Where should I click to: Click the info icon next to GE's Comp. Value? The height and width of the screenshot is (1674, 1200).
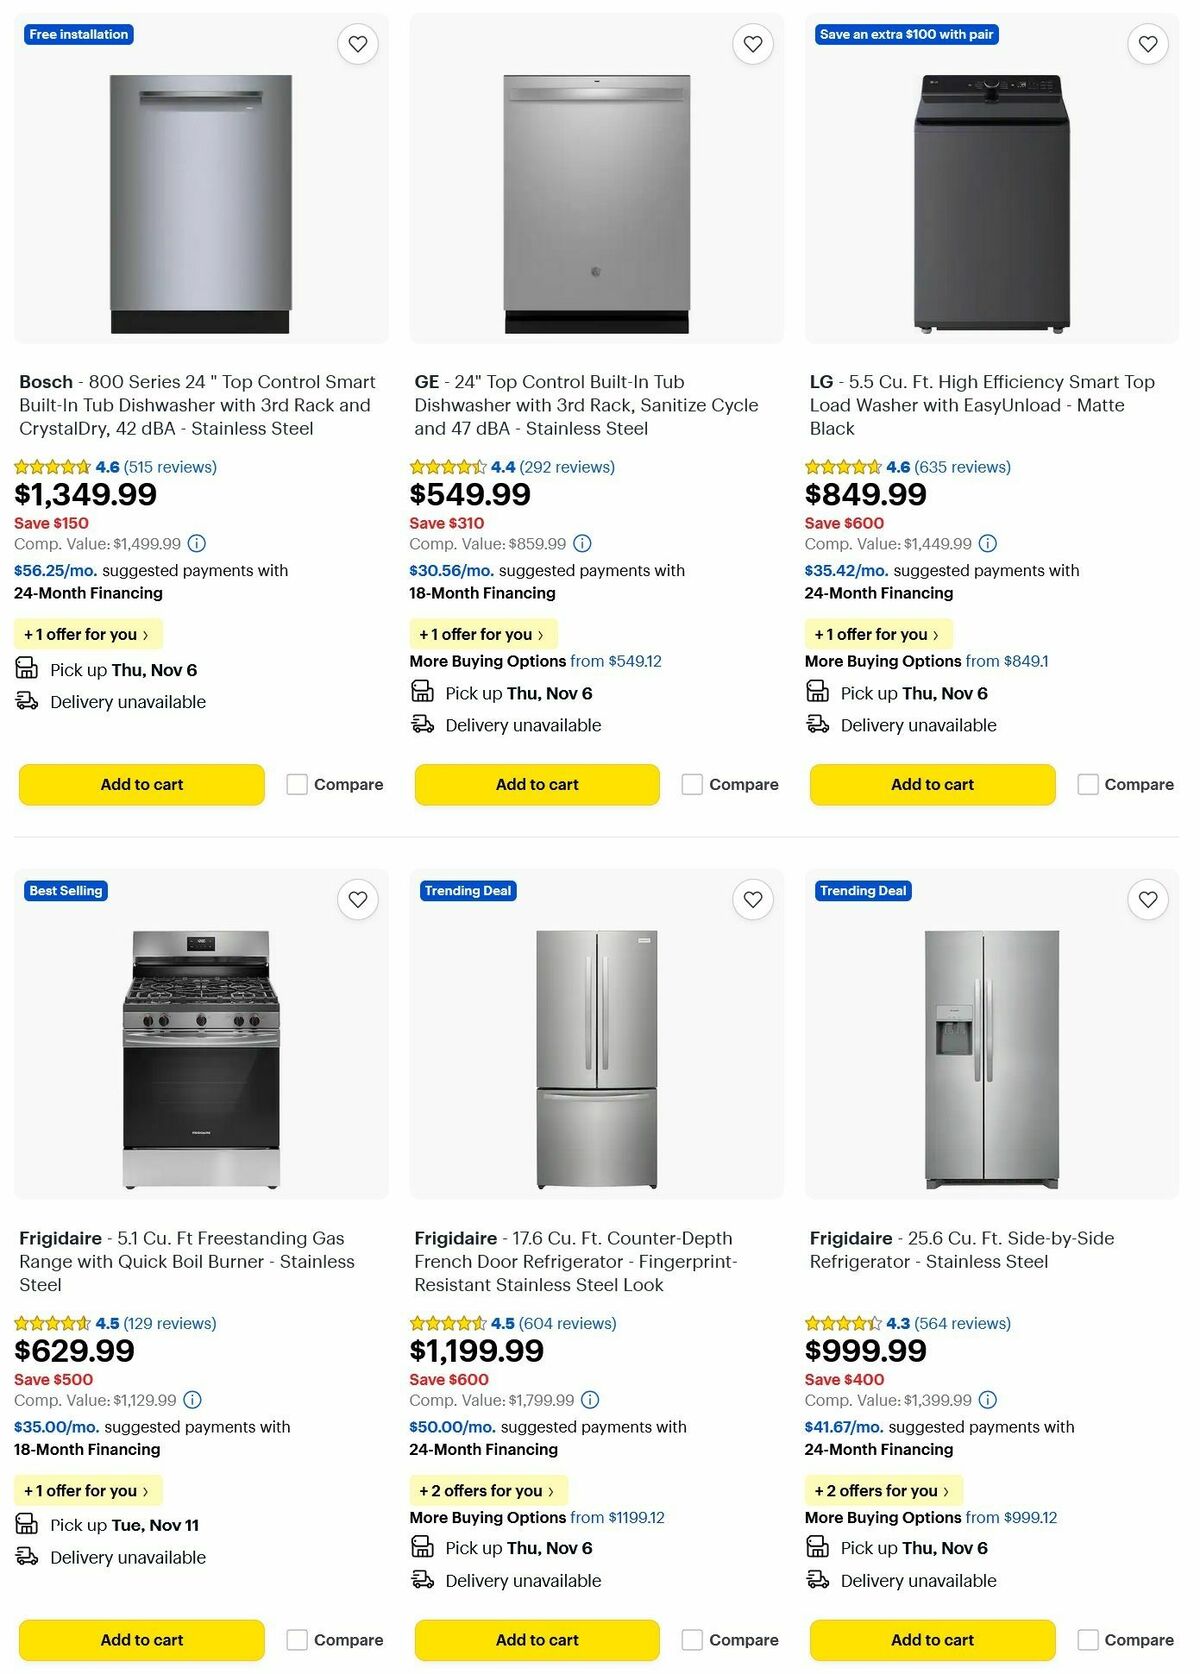point(581,544)
